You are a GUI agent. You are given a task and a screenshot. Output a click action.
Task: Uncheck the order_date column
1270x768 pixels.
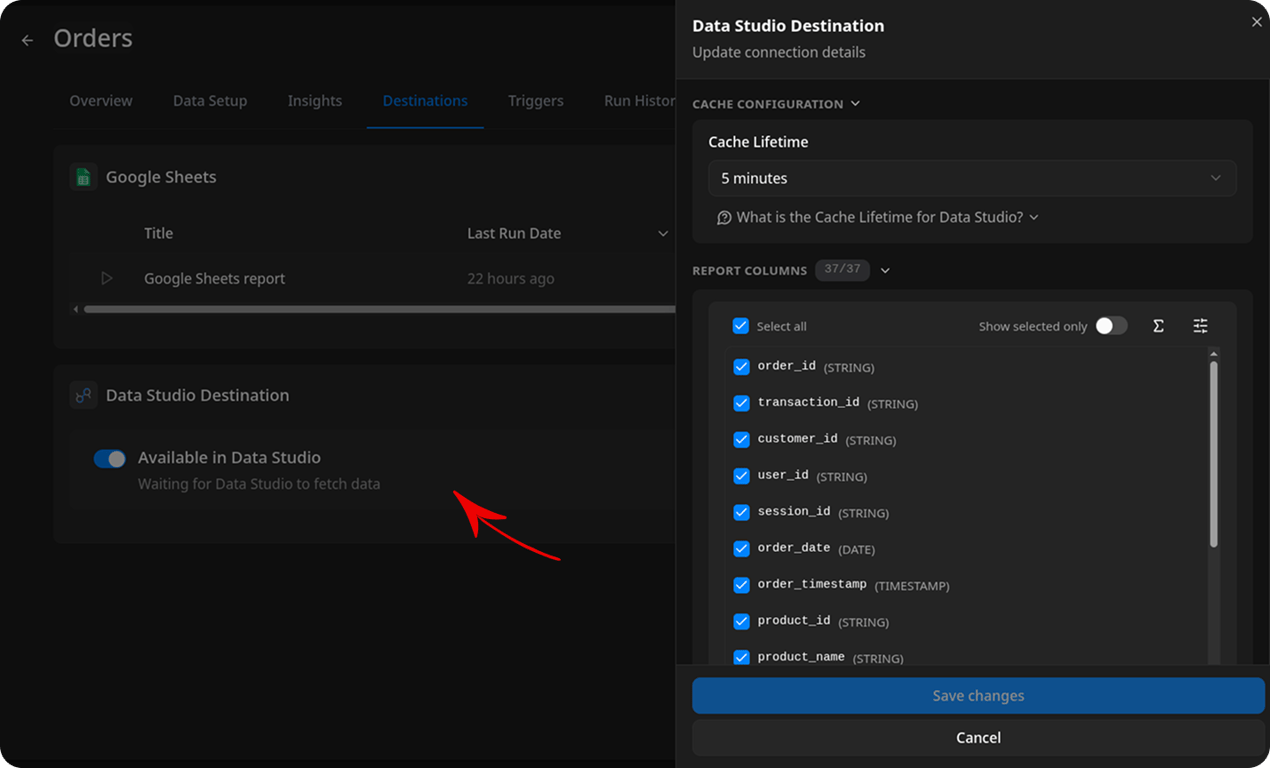pyautogui.click(x=741, y=548)
